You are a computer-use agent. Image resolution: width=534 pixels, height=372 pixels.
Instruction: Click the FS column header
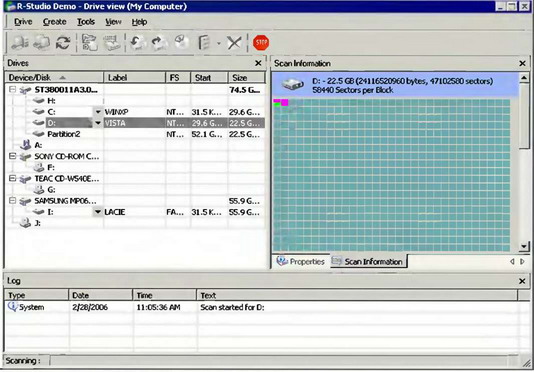[178, 77]
